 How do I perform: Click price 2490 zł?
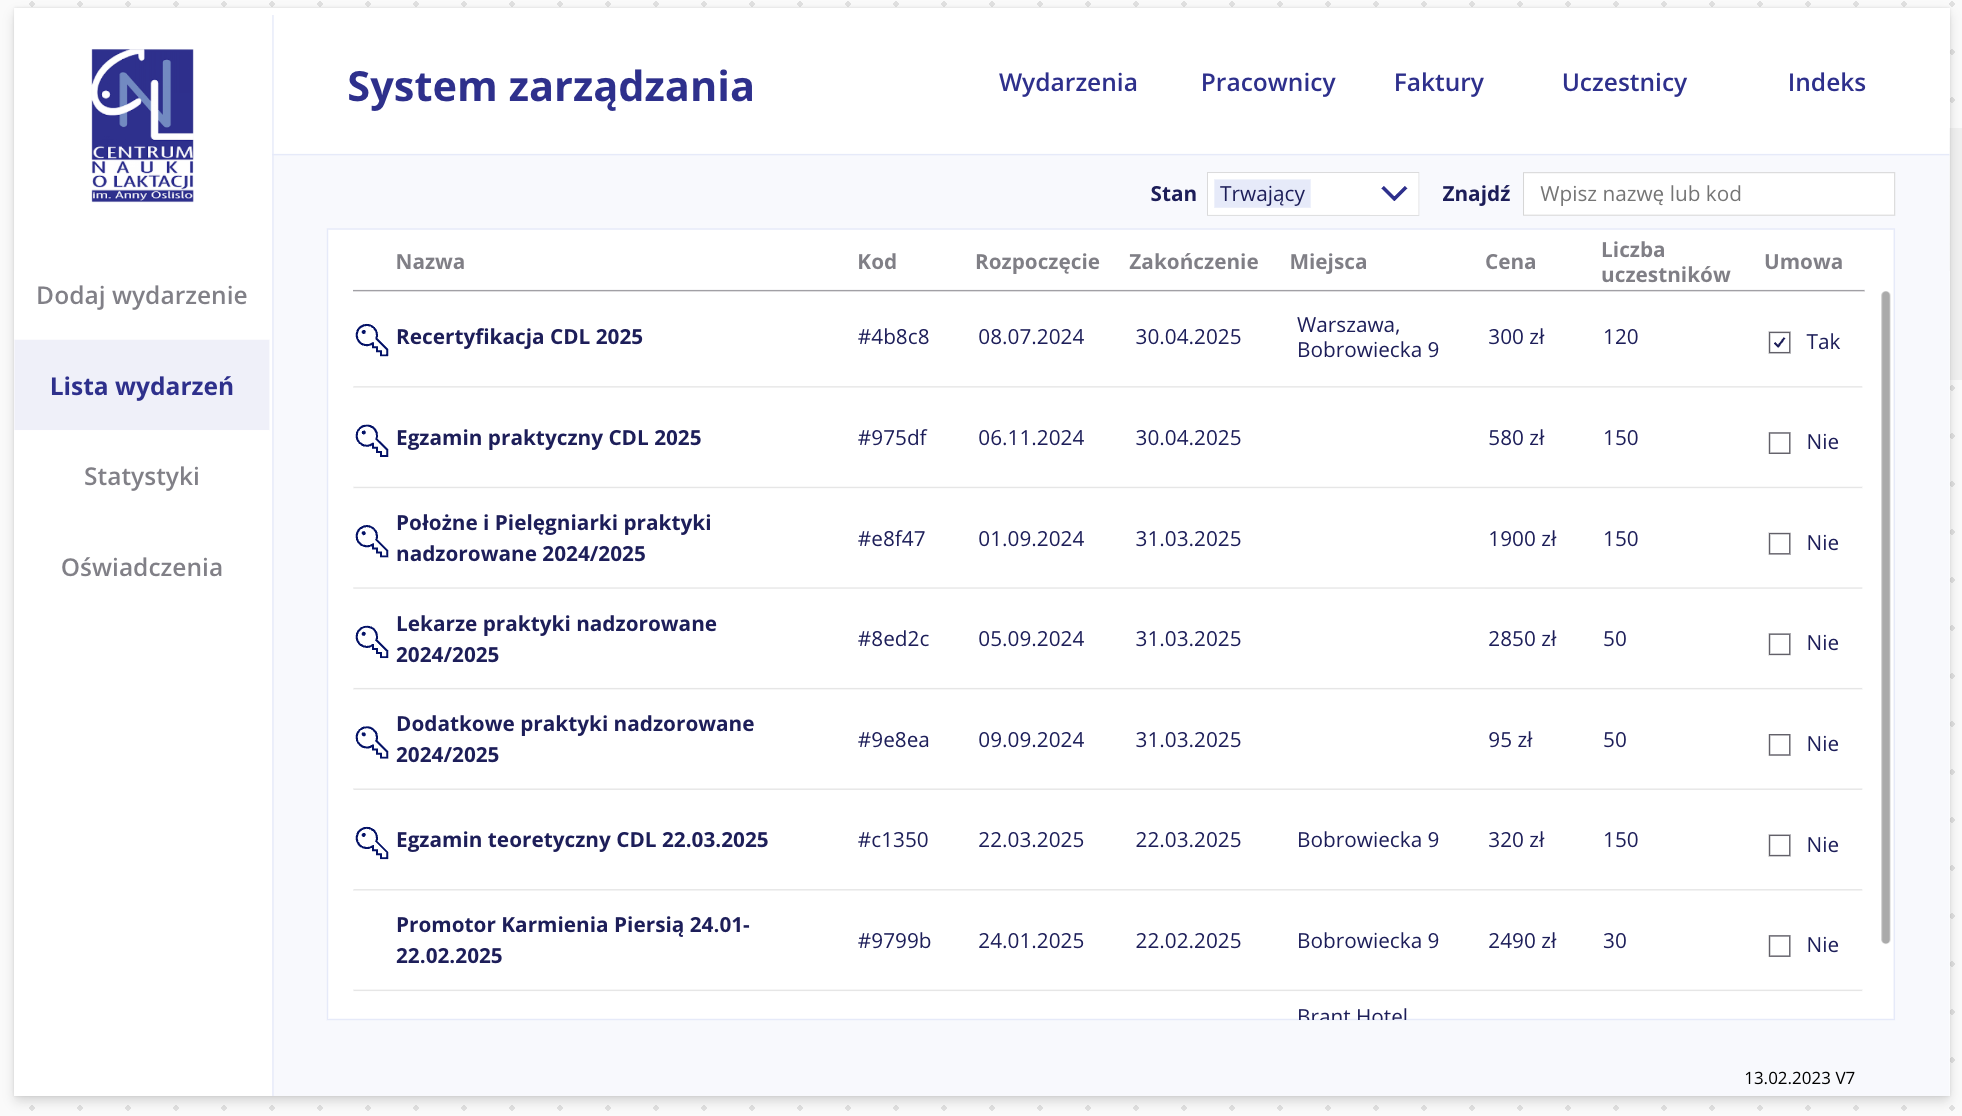click(1522, 941)
